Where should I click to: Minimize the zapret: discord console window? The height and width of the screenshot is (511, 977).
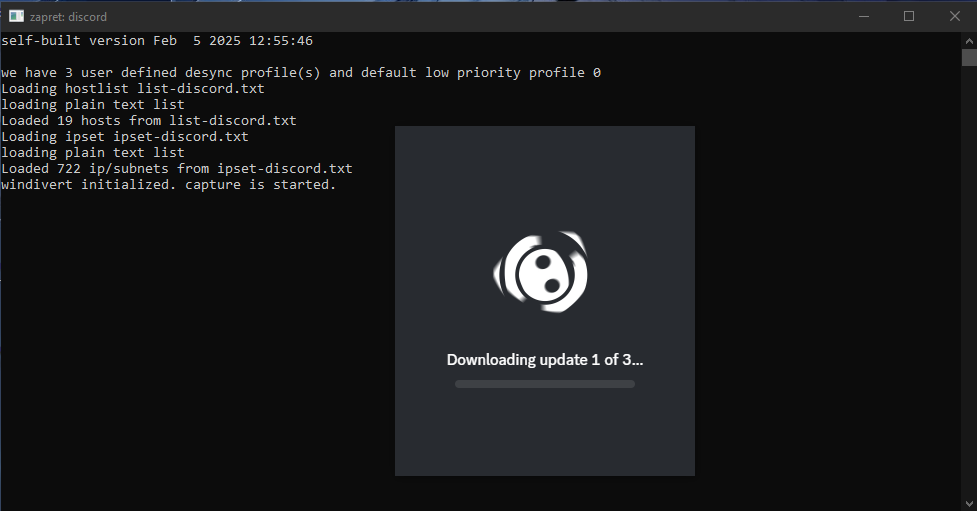tap(862, 16)
